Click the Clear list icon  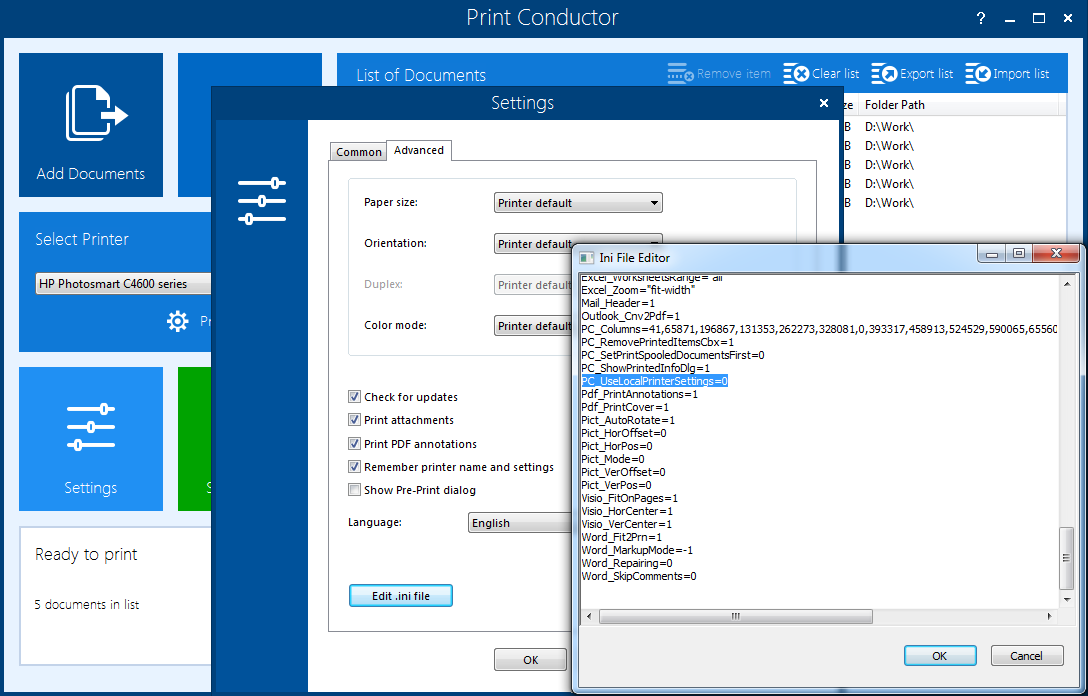coord(796,74)
